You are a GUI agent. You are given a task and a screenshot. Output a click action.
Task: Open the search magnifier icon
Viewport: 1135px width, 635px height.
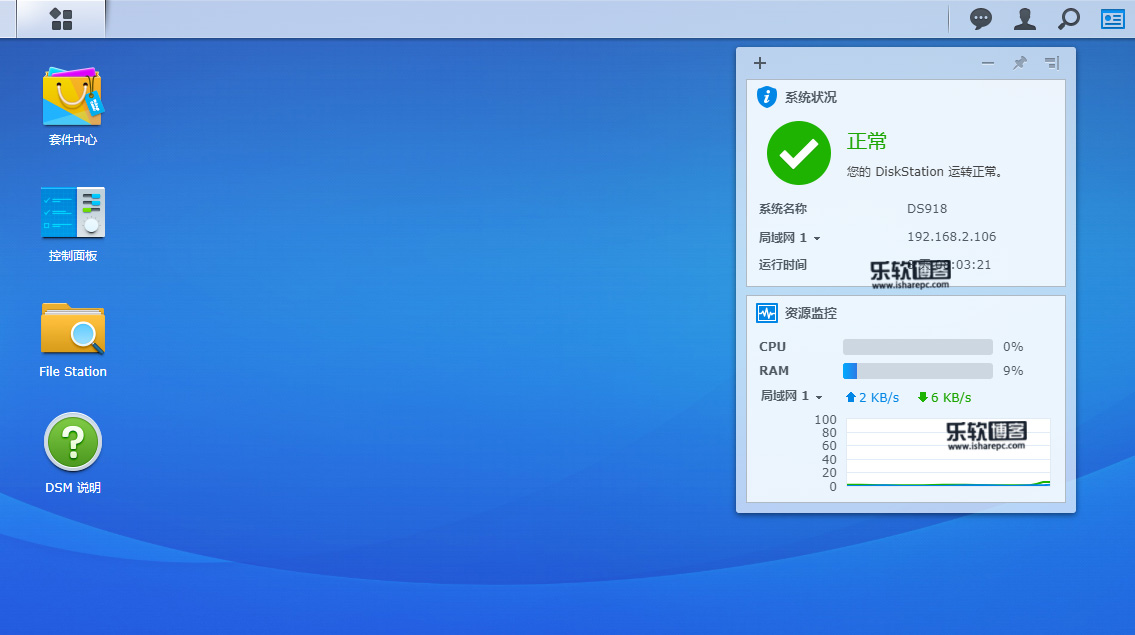click(1068, 19)
